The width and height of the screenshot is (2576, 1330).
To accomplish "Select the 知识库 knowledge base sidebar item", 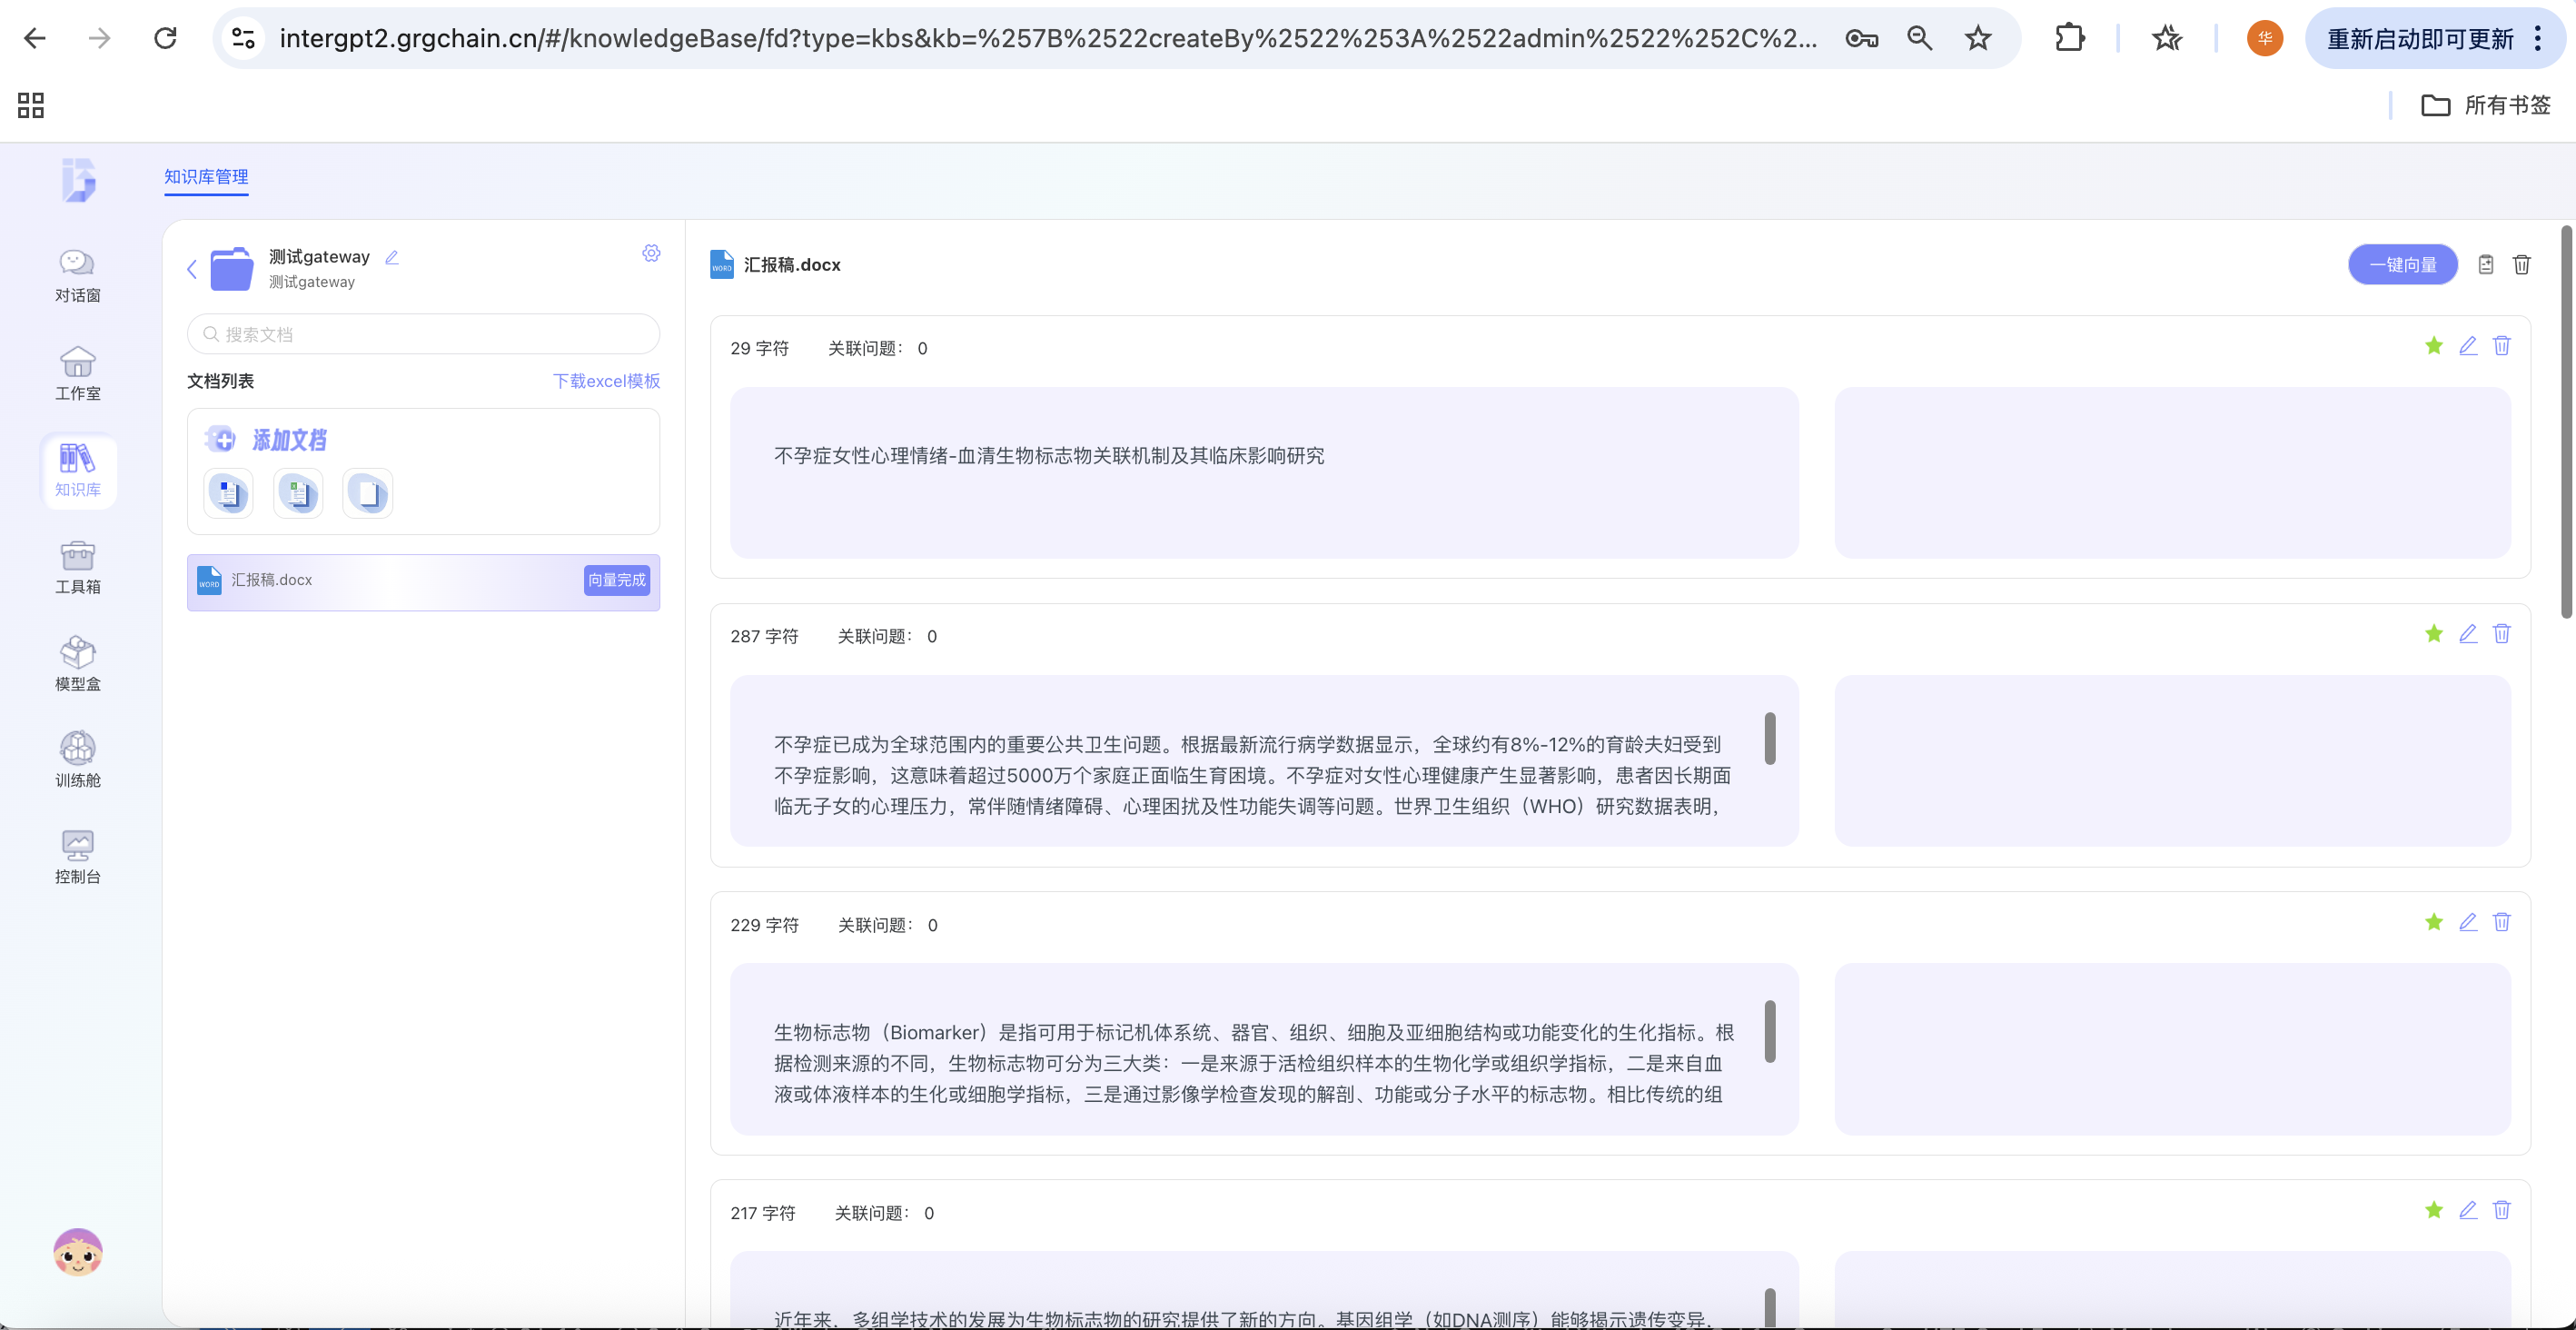I will [x=77, y=470].
